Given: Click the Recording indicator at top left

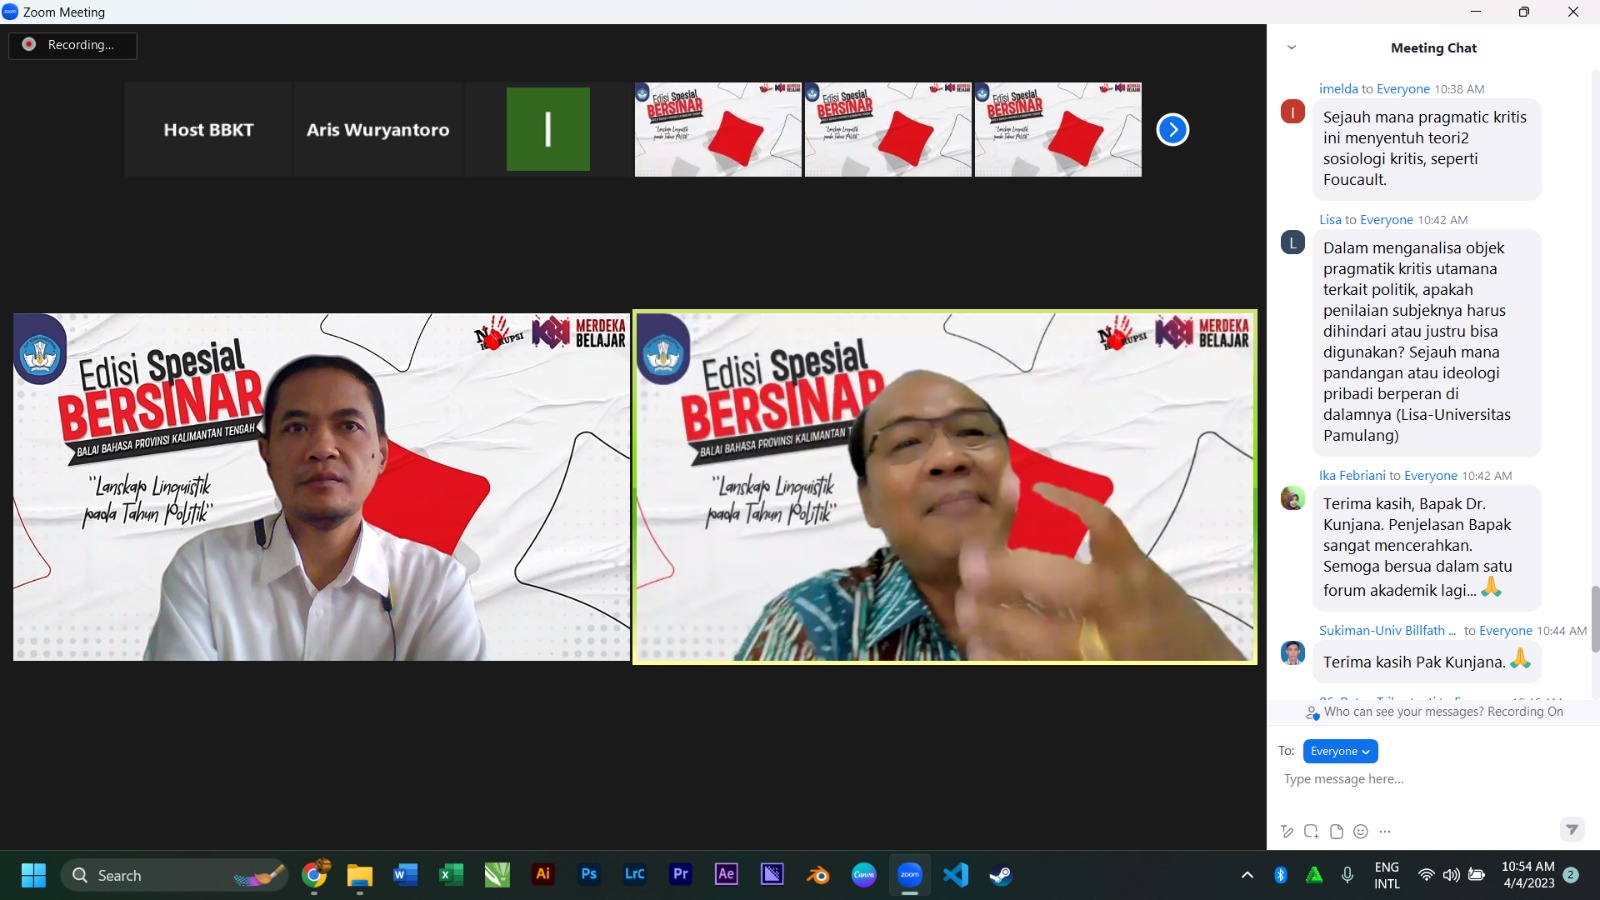Looking at the screenshot, I should tap(72, 45).
